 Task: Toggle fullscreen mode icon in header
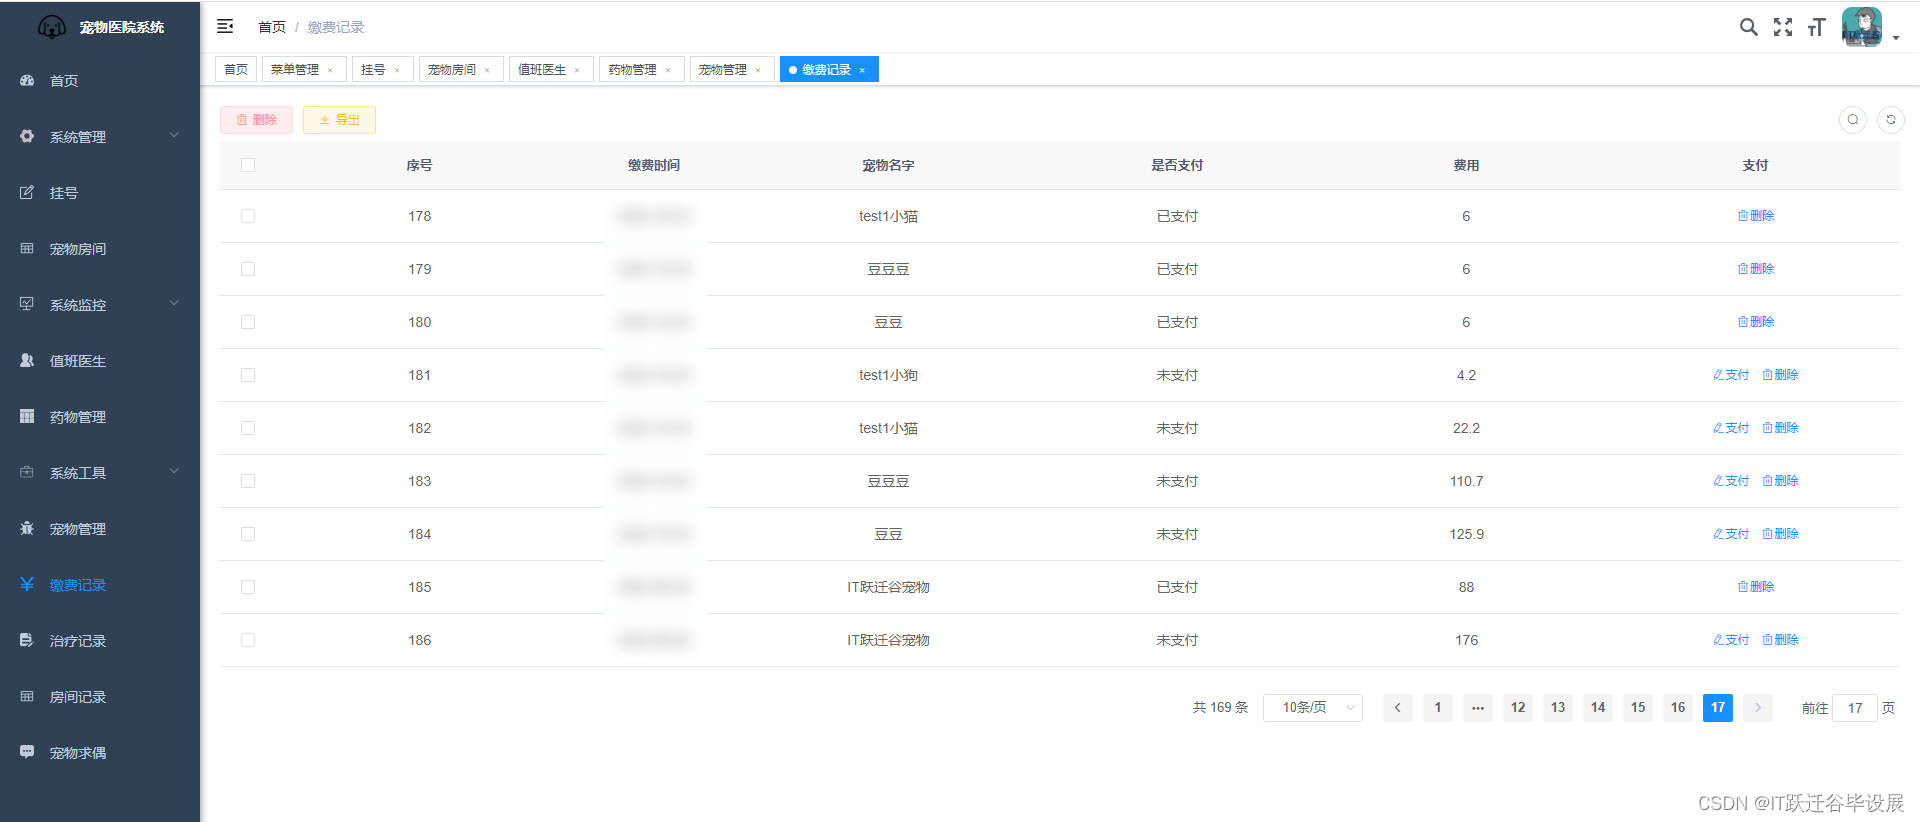[x=1783, y=27]
